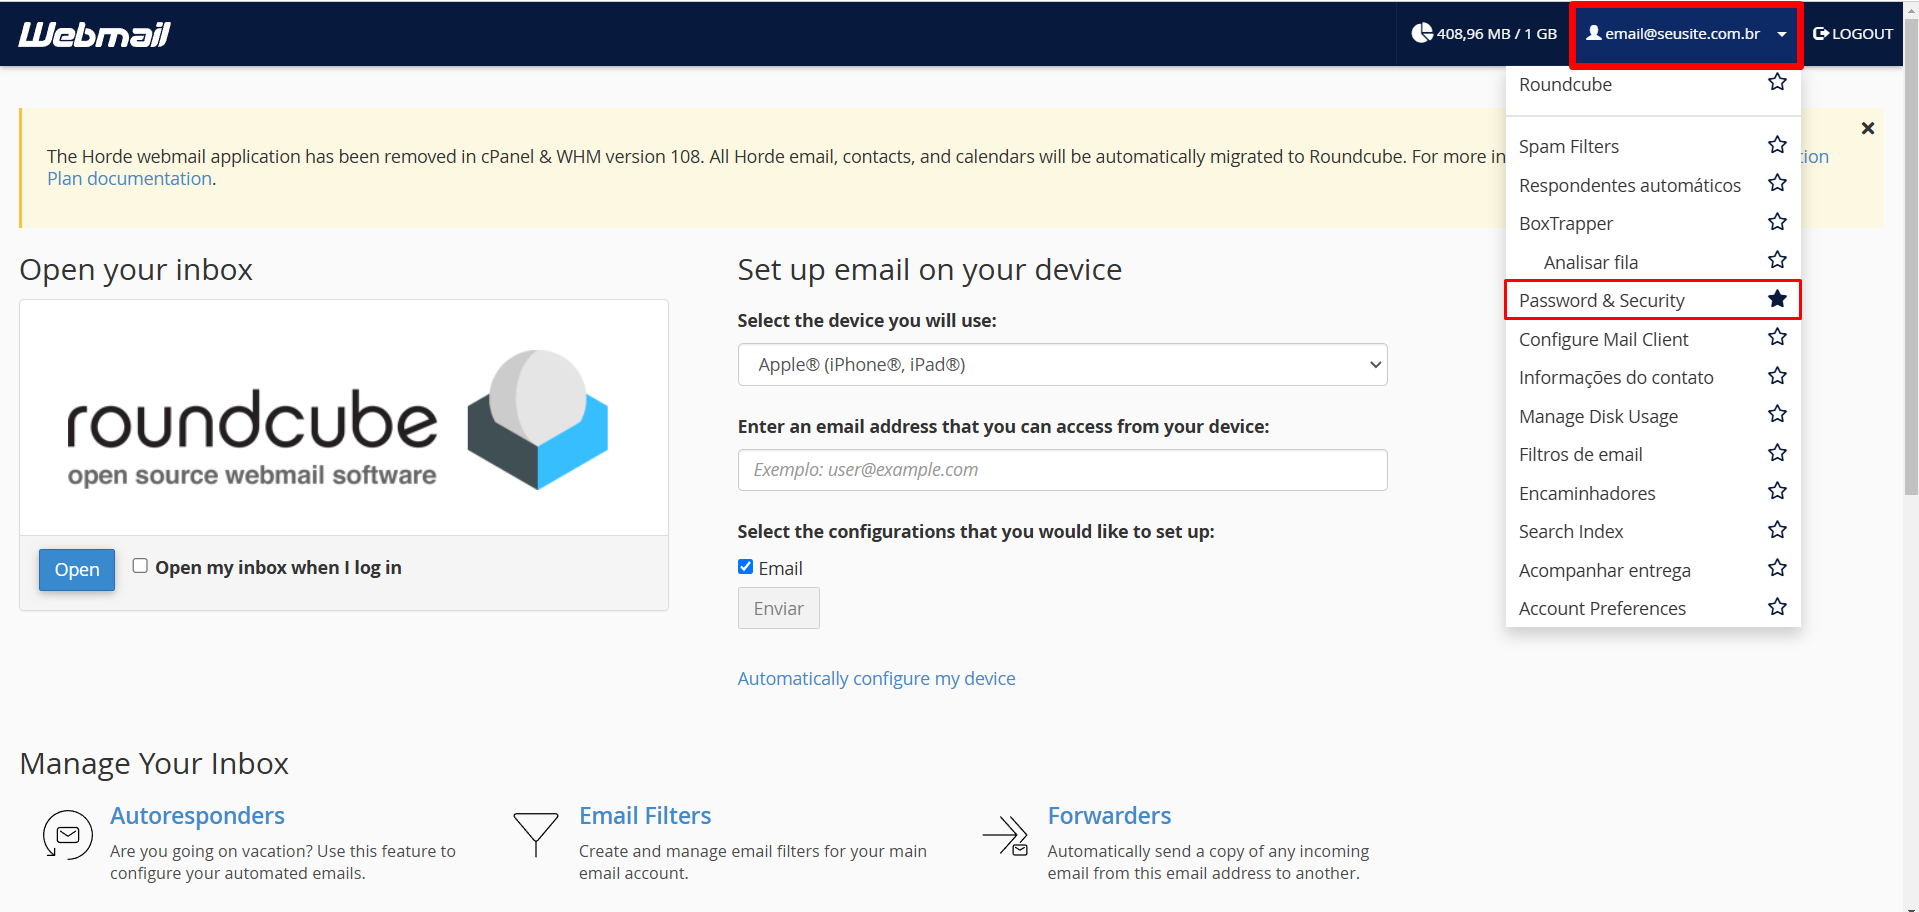
Task: Favorite Spam Filters with its star
Action: 1777,145
